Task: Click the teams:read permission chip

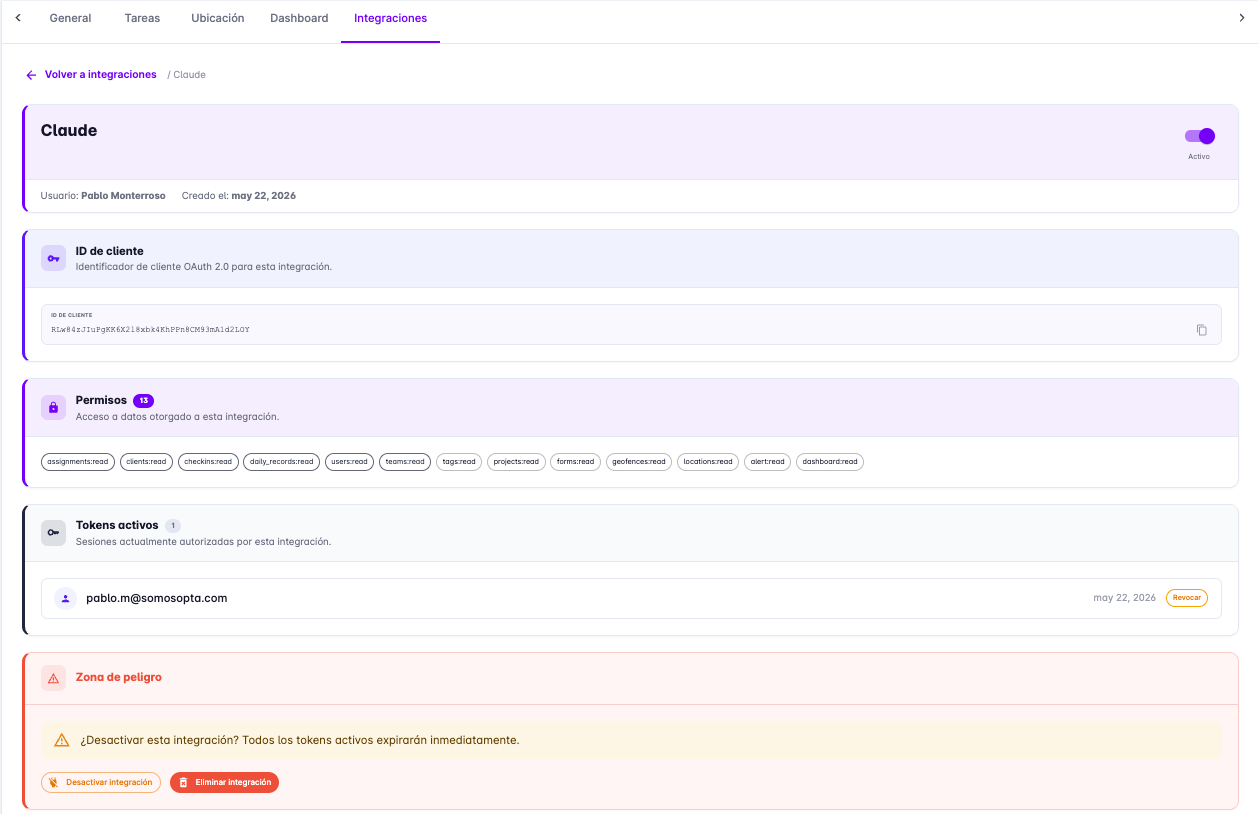Action: 405,462
